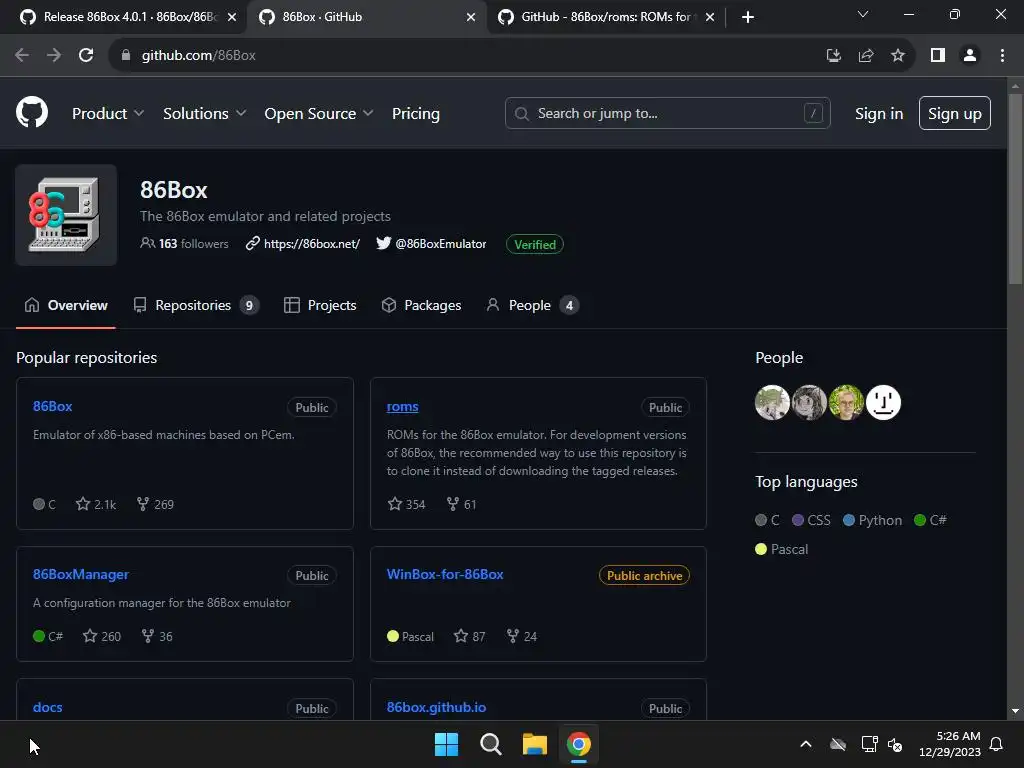Close the GitHub - 86Box/roms tab
Screen dimensions: 1024x768
coord(710,17)
